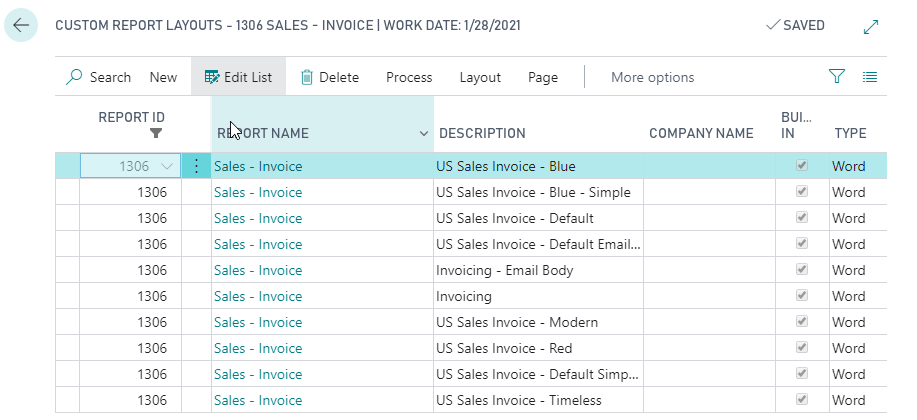
Task: Open the Layout menu
Action: tap(480, 77)
